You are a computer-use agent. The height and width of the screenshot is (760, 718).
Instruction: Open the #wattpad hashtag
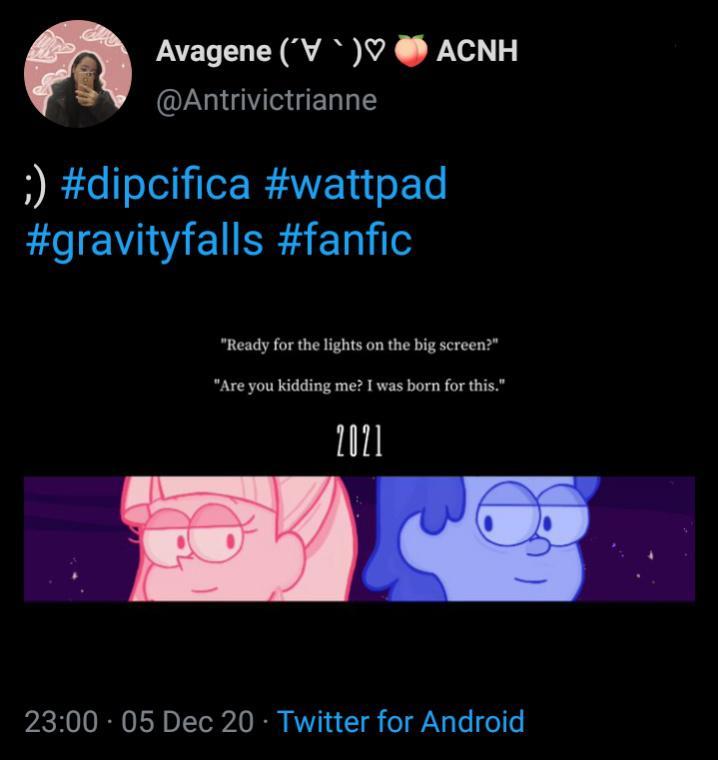pos(356,184)
